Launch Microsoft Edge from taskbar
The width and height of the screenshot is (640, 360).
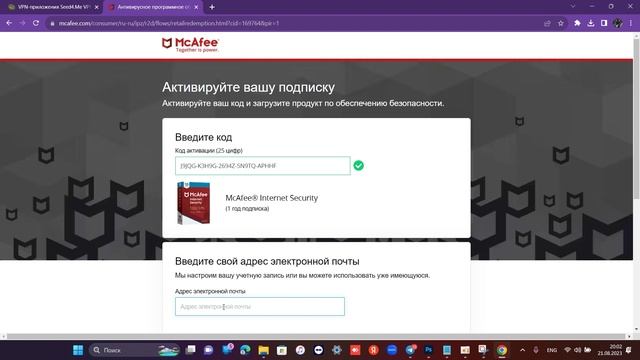point(245,350)
